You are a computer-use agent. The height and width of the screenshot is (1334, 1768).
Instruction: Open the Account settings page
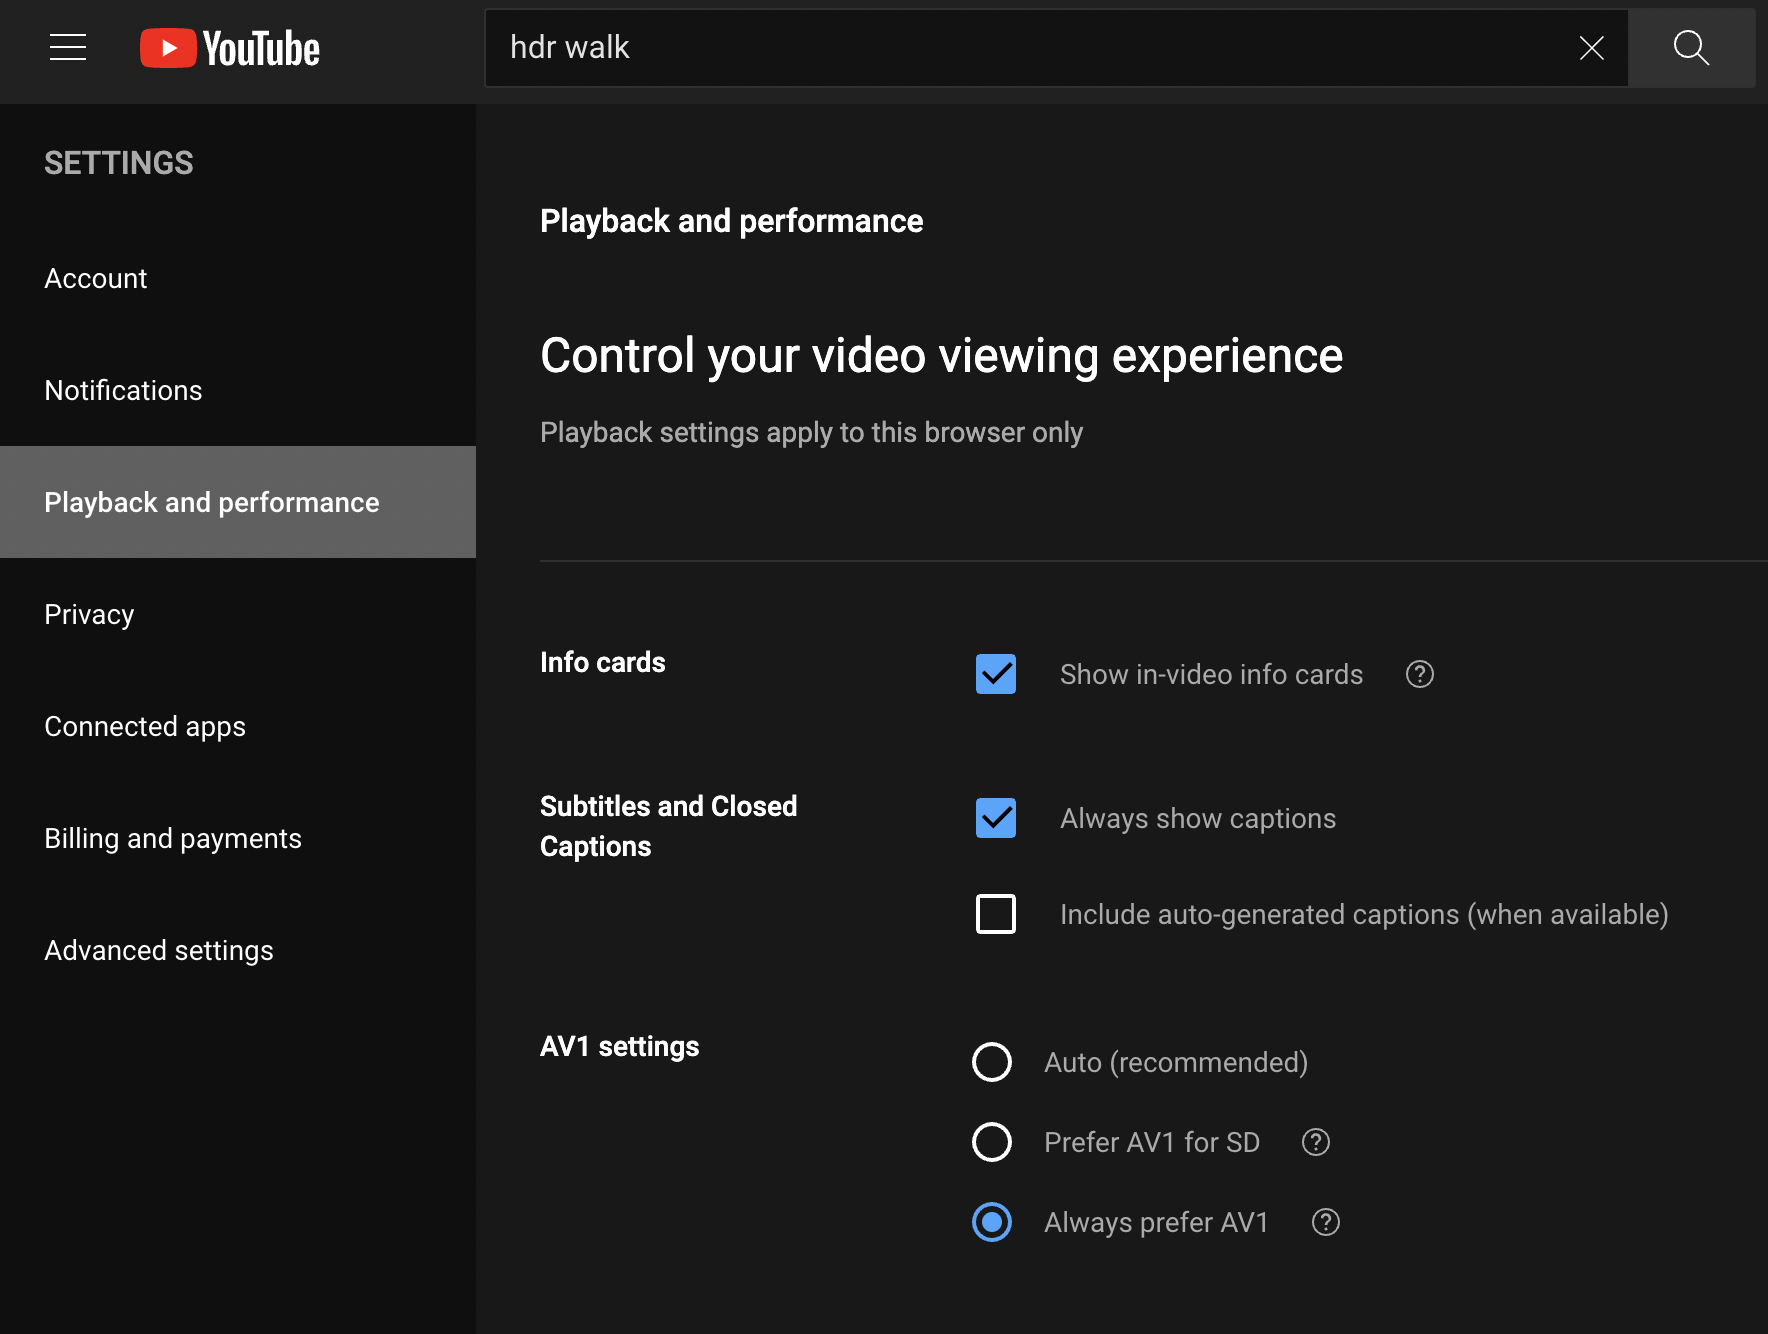[96, 279]
